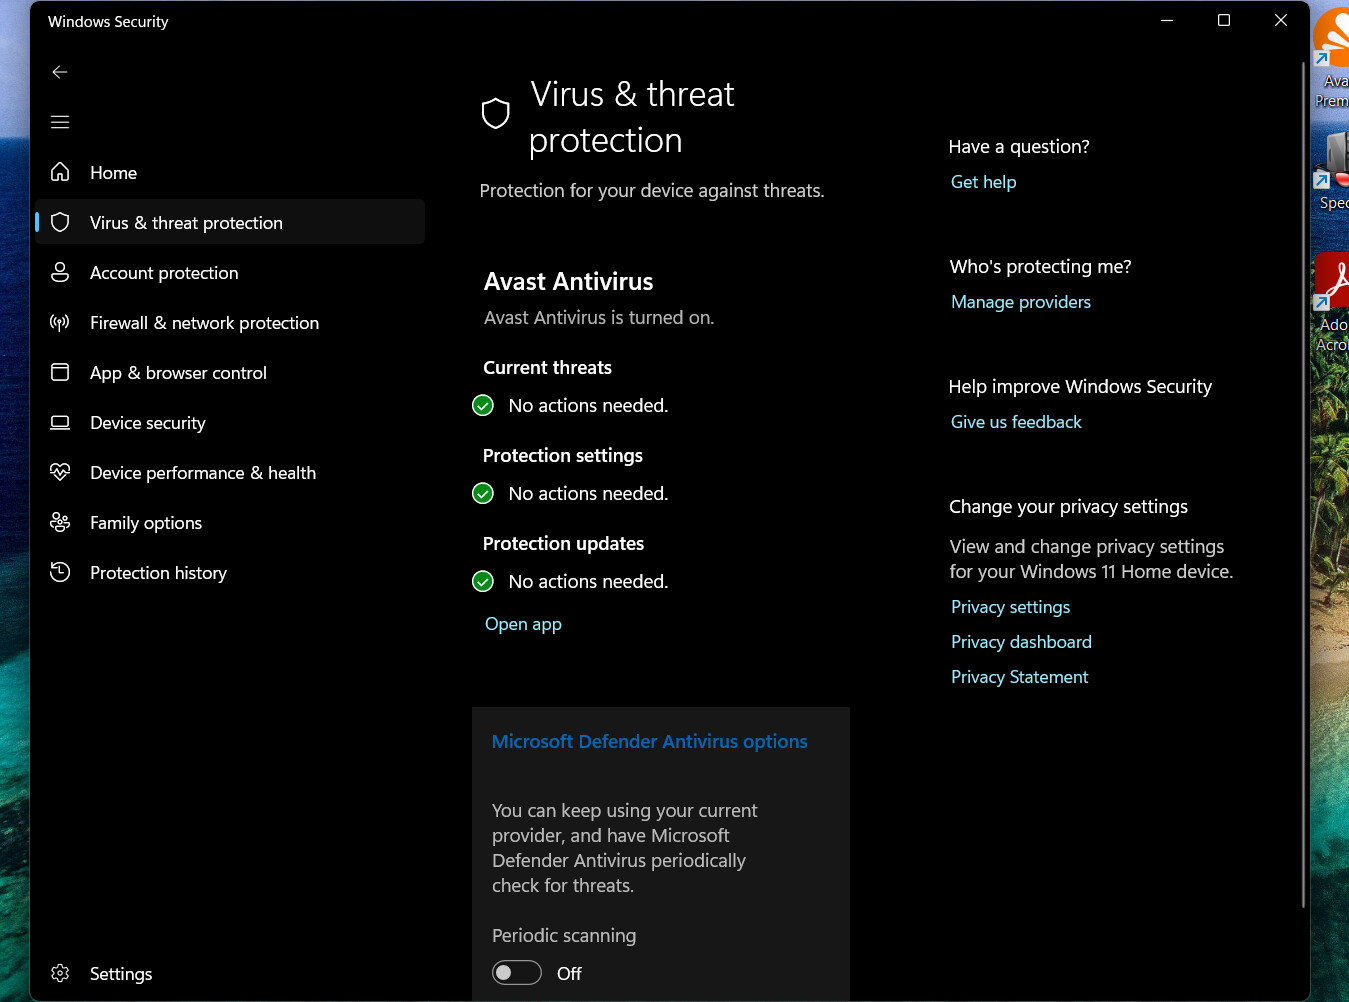Click the shield icon beside Virus & threat protection

(60, 222)
